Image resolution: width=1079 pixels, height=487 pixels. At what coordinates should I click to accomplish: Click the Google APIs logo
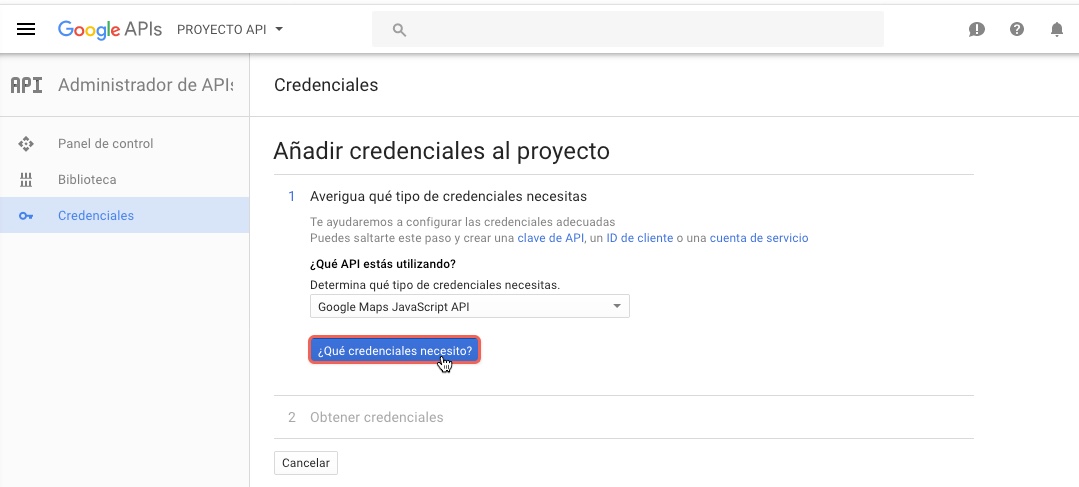[110, 29]
